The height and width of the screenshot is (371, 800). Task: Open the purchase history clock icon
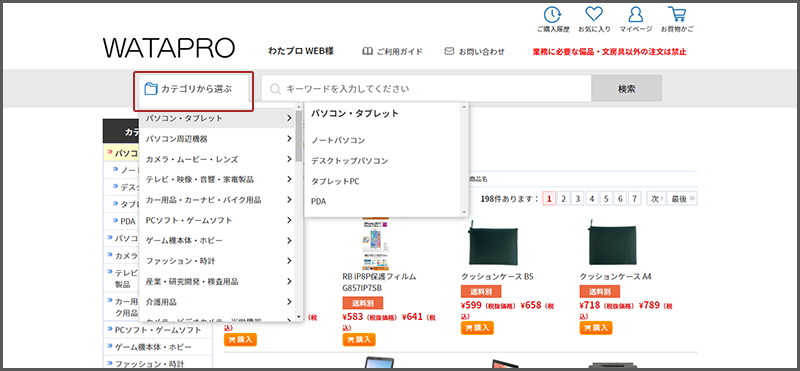(553, 14)
